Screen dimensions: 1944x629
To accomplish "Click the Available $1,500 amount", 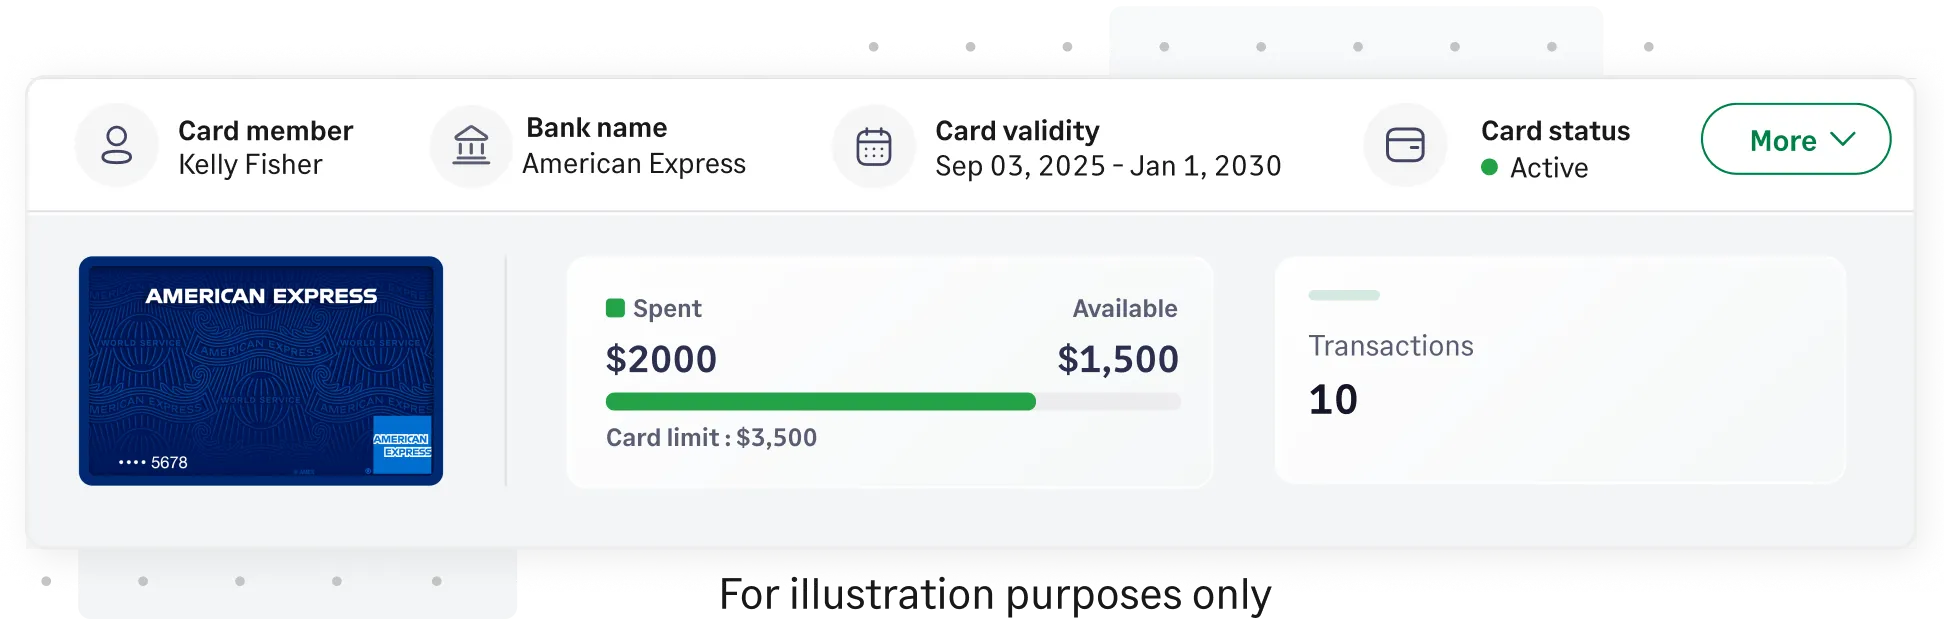I will click(x=1120, y=358).
